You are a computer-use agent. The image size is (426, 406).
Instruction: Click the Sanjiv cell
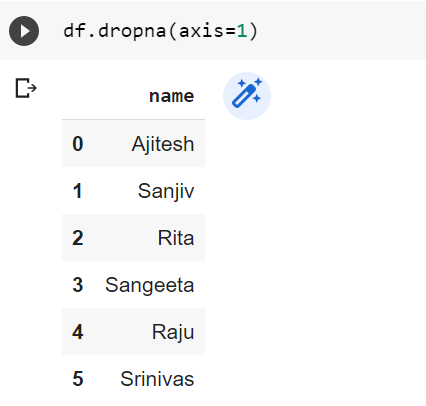pyautogui.click(x=166, y=191)
